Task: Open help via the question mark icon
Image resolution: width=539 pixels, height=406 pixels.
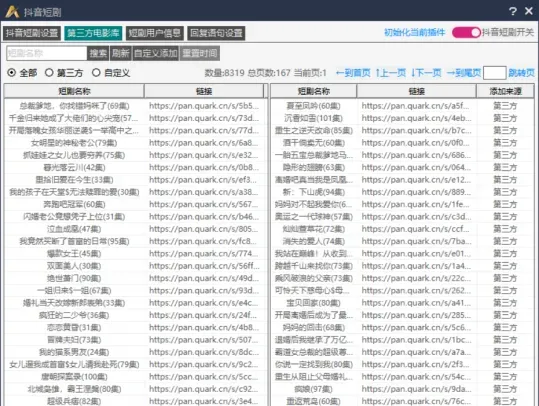Action: click(x=513, y=11)
